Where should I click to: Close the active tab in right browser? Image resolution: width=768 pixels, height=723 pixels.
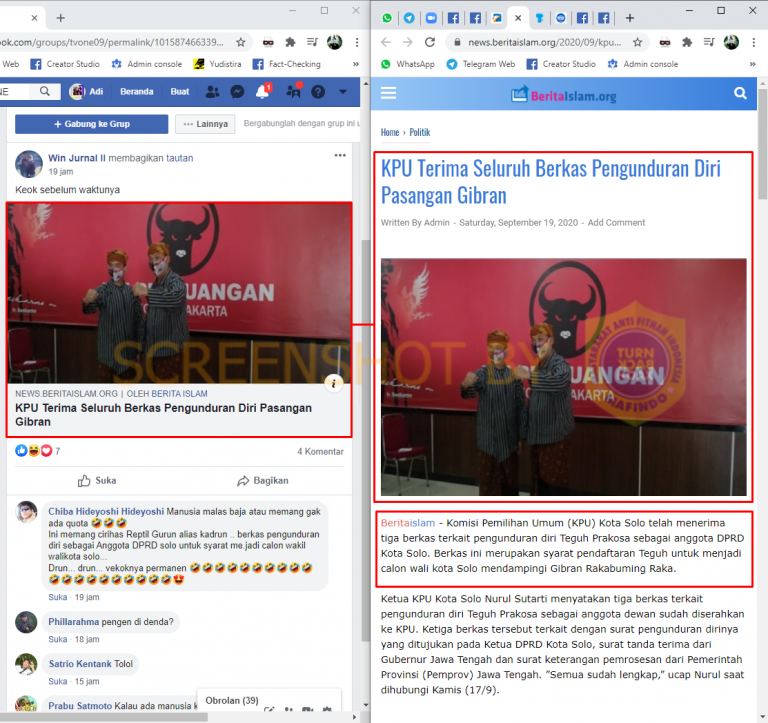click(518, 18)
